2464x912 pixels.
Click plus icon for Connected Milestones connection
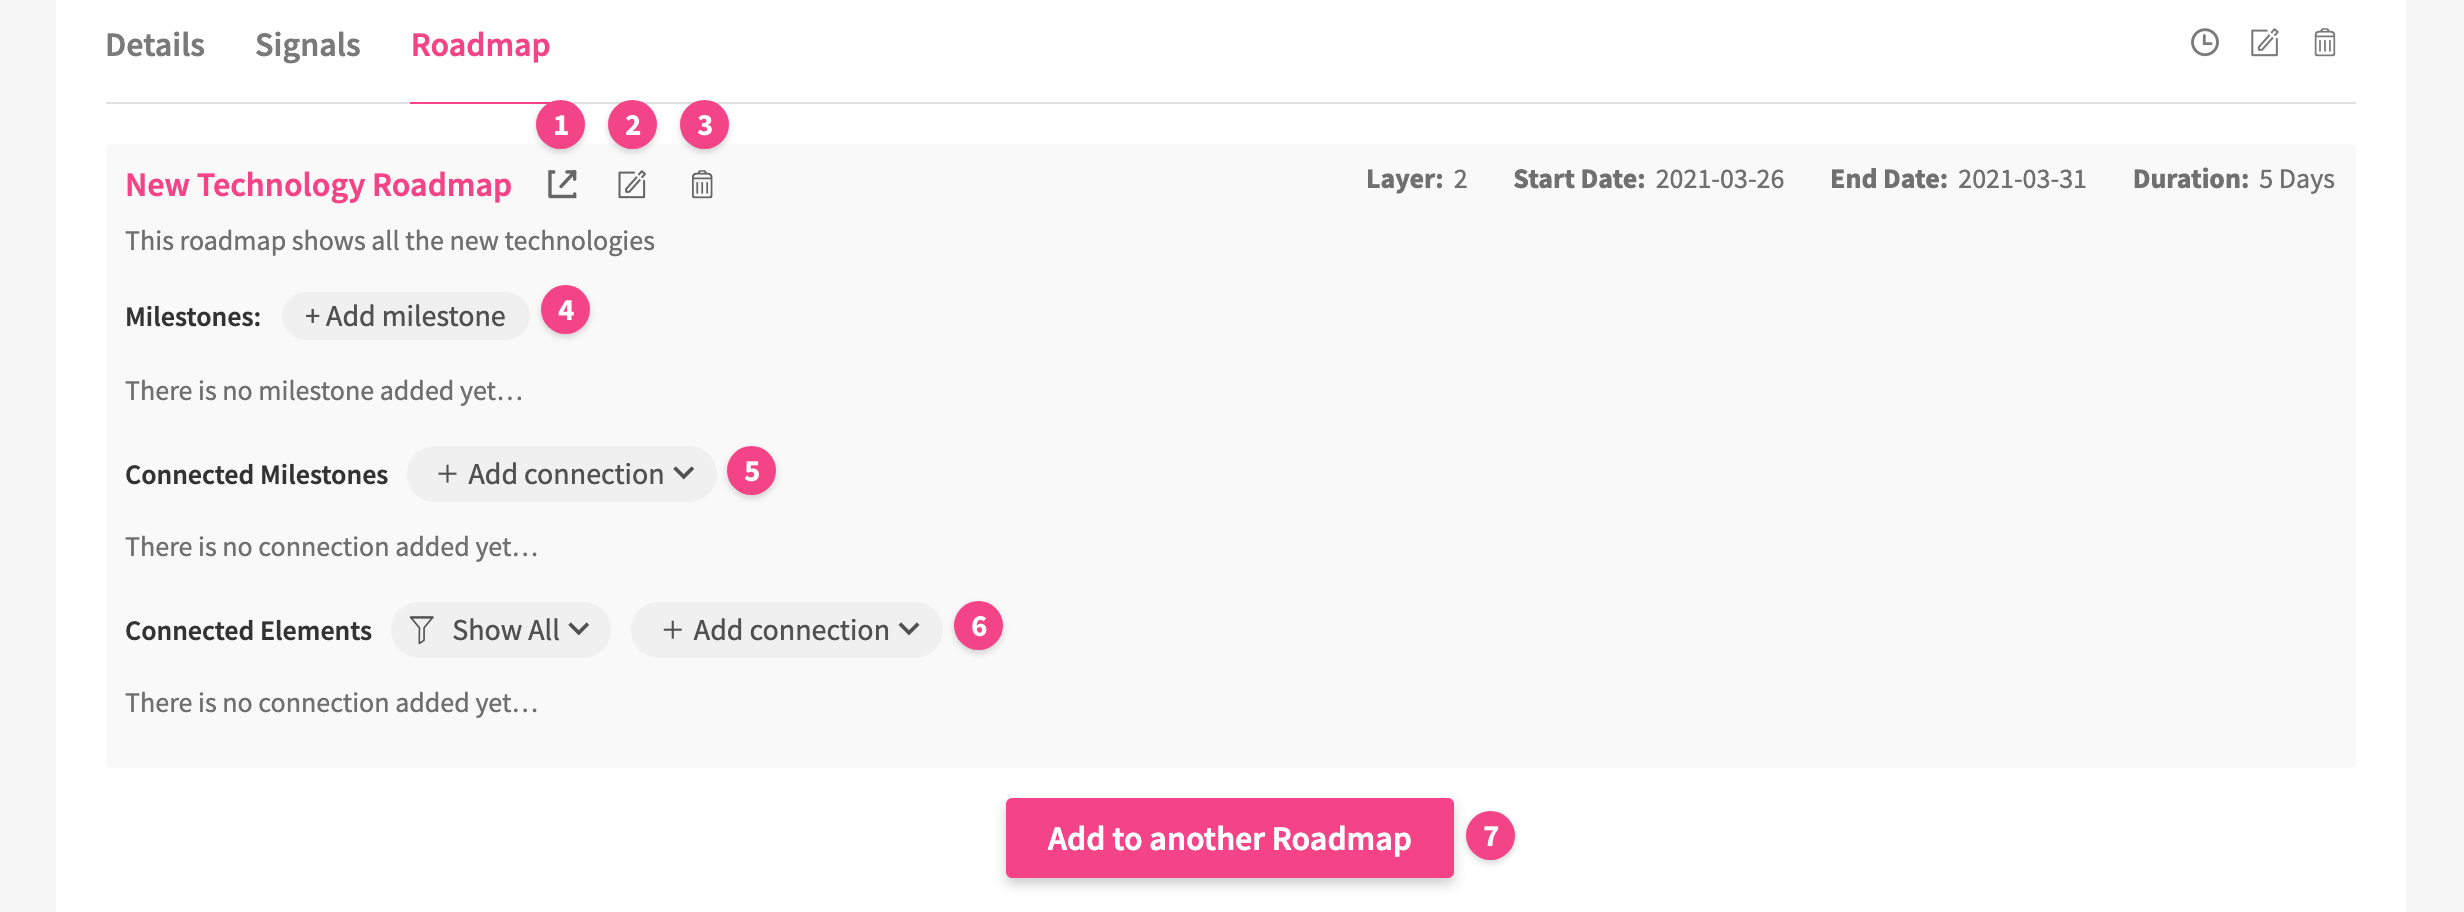(447, 474)
